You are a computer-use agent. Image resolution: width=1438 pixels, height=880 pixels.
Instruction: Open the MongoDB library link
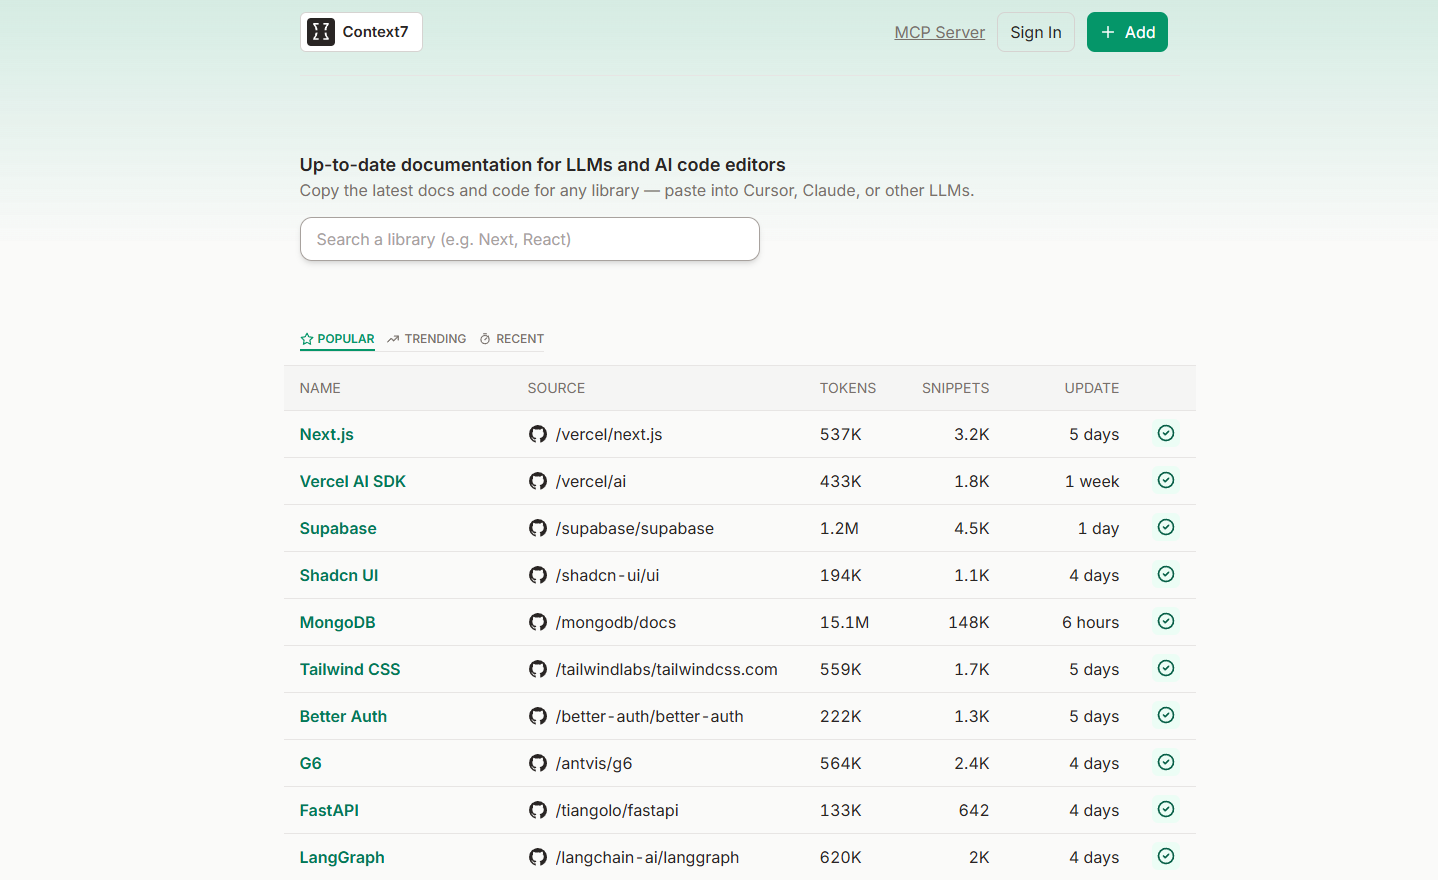(x=338, y=622)
